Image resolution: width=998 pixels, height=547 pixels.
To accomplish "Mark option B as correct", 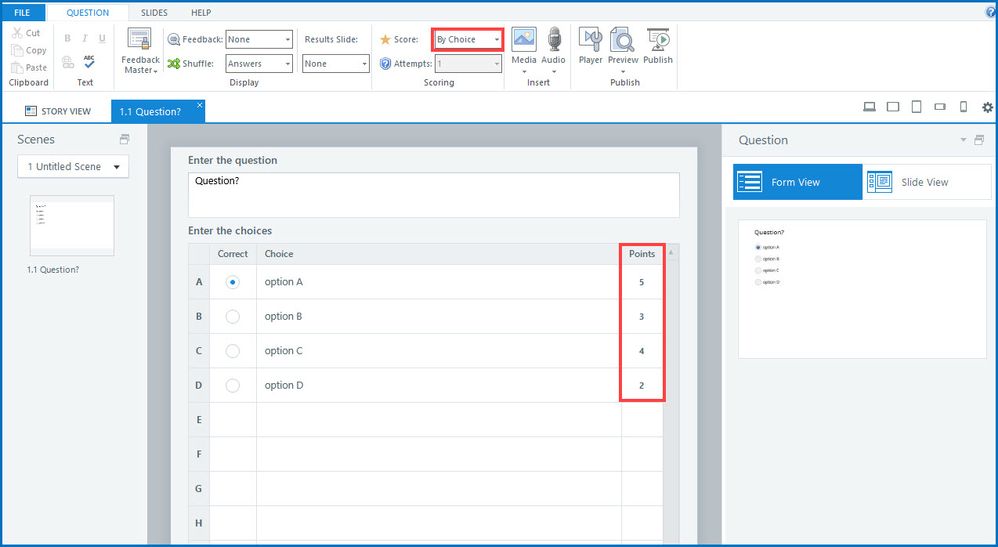I will (233, 317).
